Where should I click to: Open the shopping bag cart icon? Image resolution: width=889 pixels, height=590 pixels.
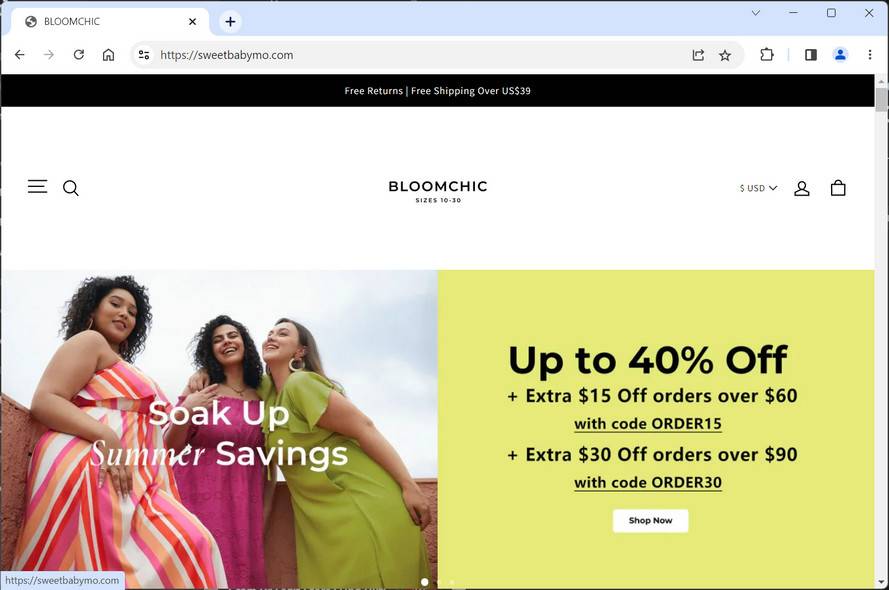click(838, 188)
